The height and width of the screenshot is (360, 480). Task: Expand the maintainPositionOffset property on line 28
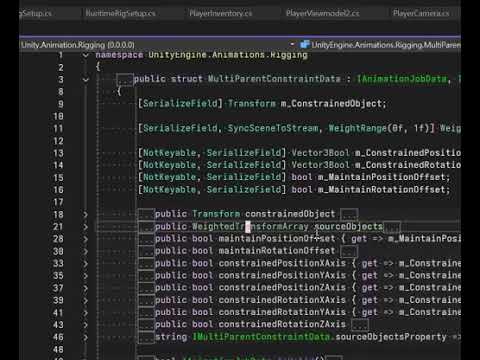pos(85,239)
